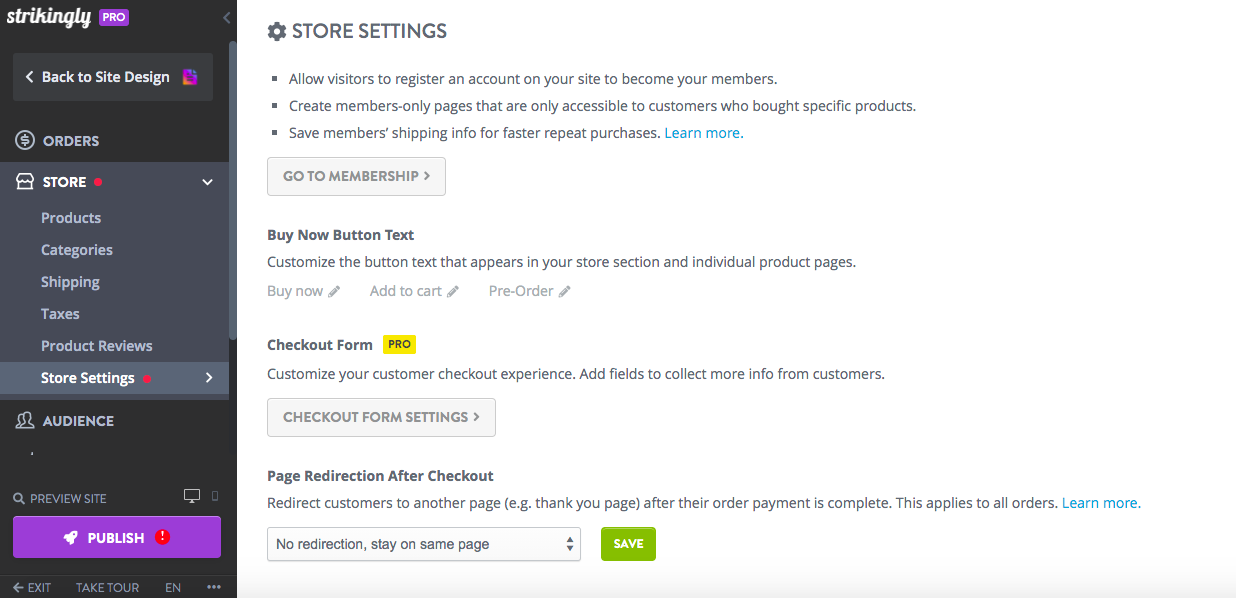
Task: Click the GO TO MEMBERSHIP button
Action: click(x=356, y=176)
